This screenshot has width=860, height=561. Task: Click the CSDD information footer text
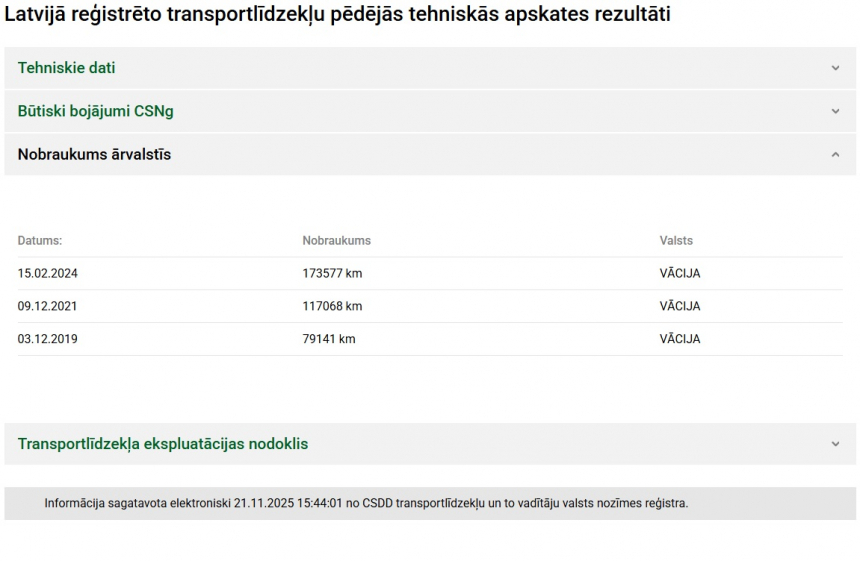366,503
